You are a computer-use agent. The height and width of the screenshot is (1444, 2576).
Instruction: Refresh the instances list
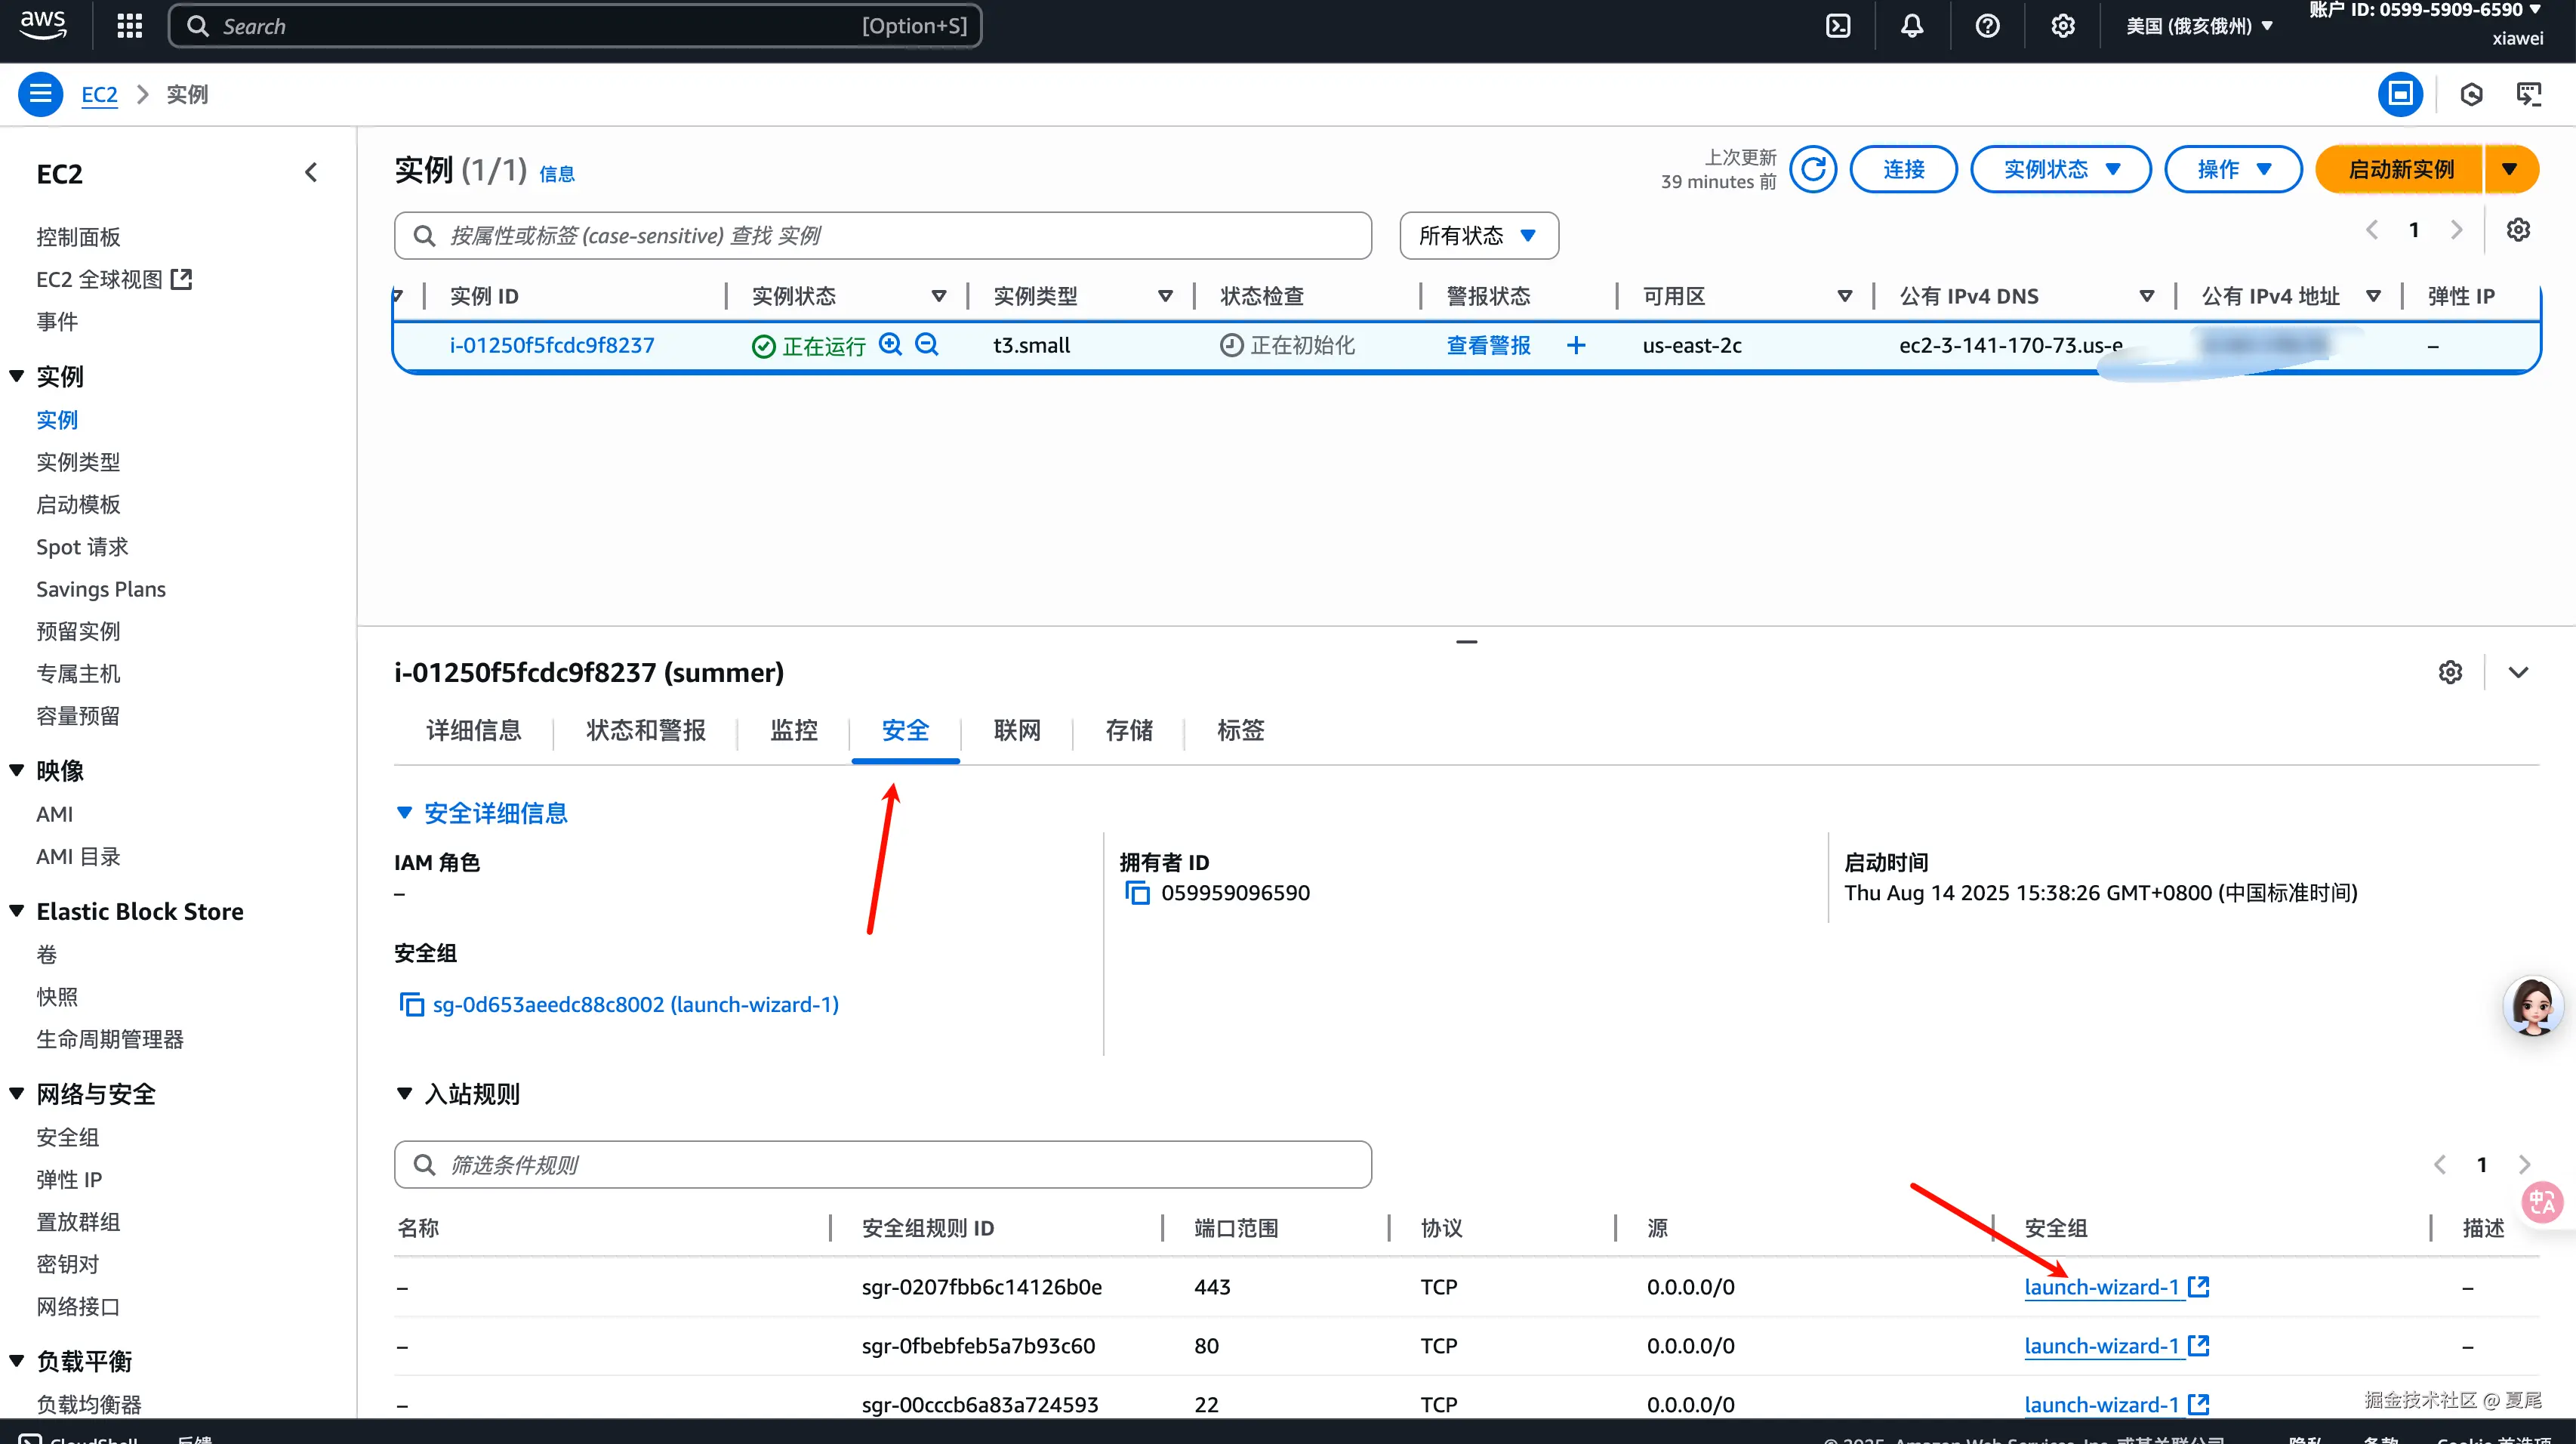pos(1813,169)
